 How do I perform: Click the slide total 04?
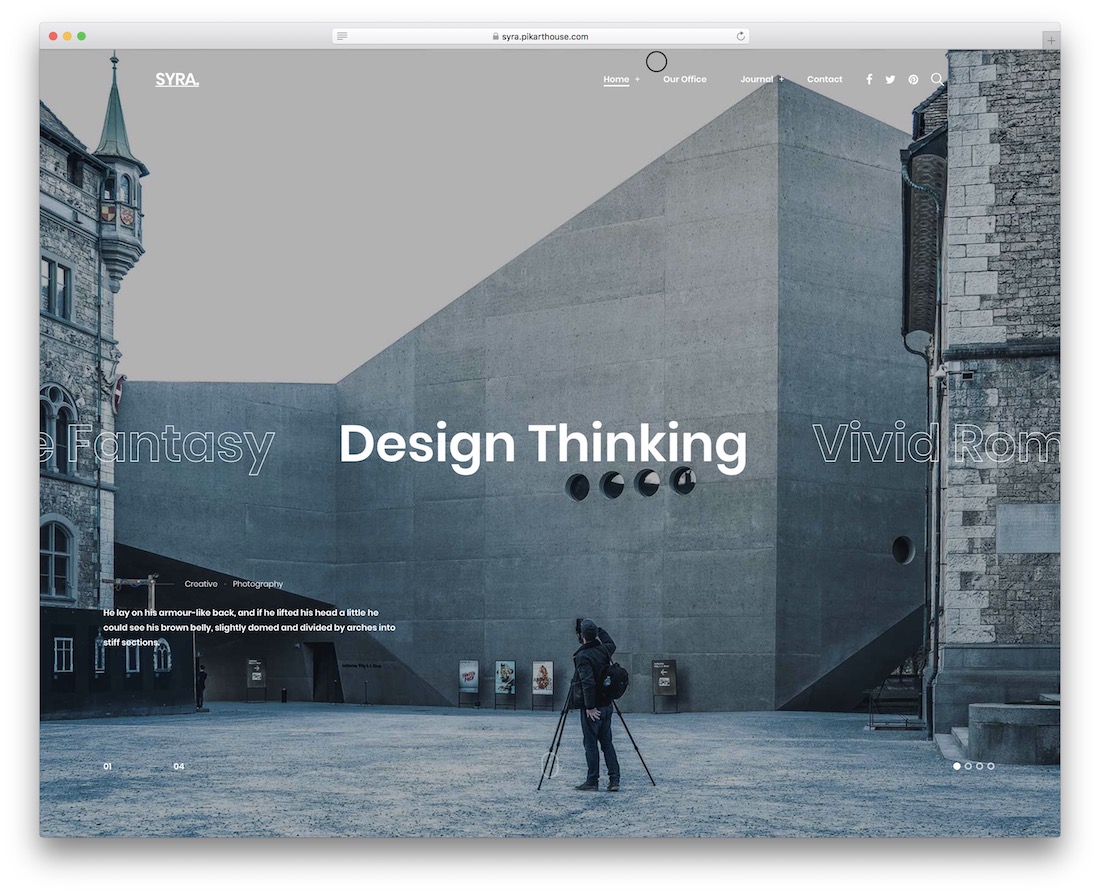pos(179,766)
